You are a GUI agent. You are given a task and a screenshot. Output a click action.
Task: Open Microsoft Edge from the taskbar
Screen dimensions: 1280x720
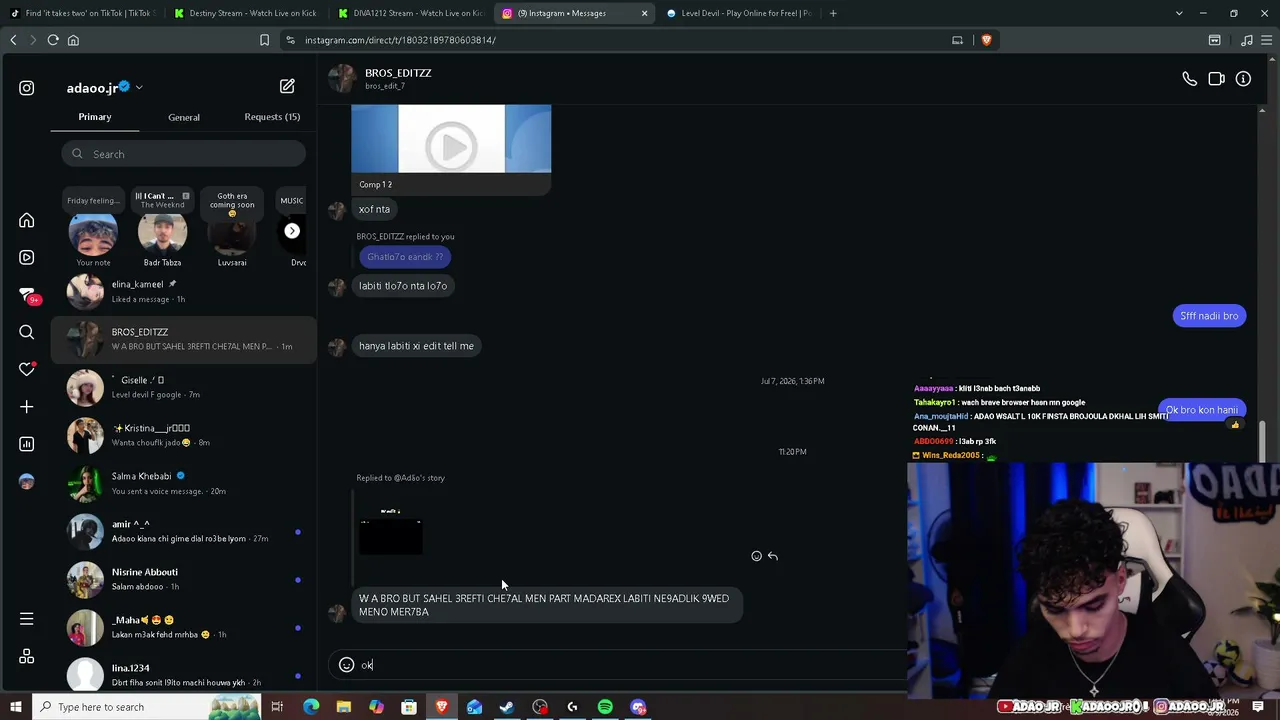(311, 707)
